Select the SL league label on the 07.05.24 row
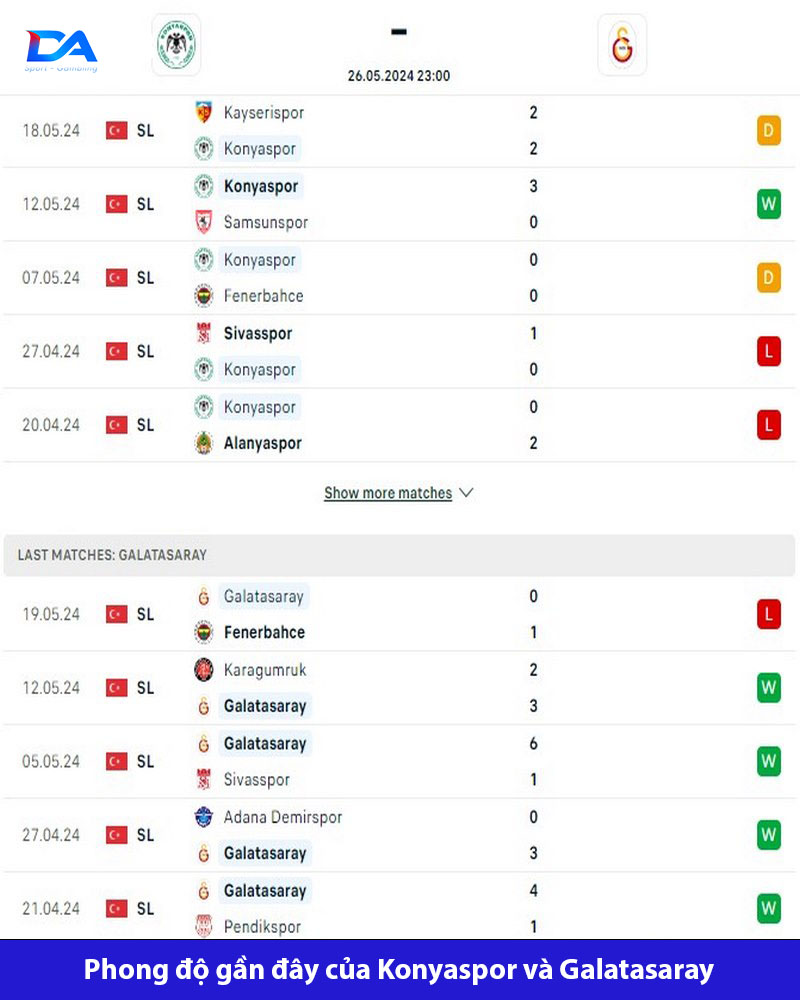This screenshot has height=1000, width=800. [146, 278]
